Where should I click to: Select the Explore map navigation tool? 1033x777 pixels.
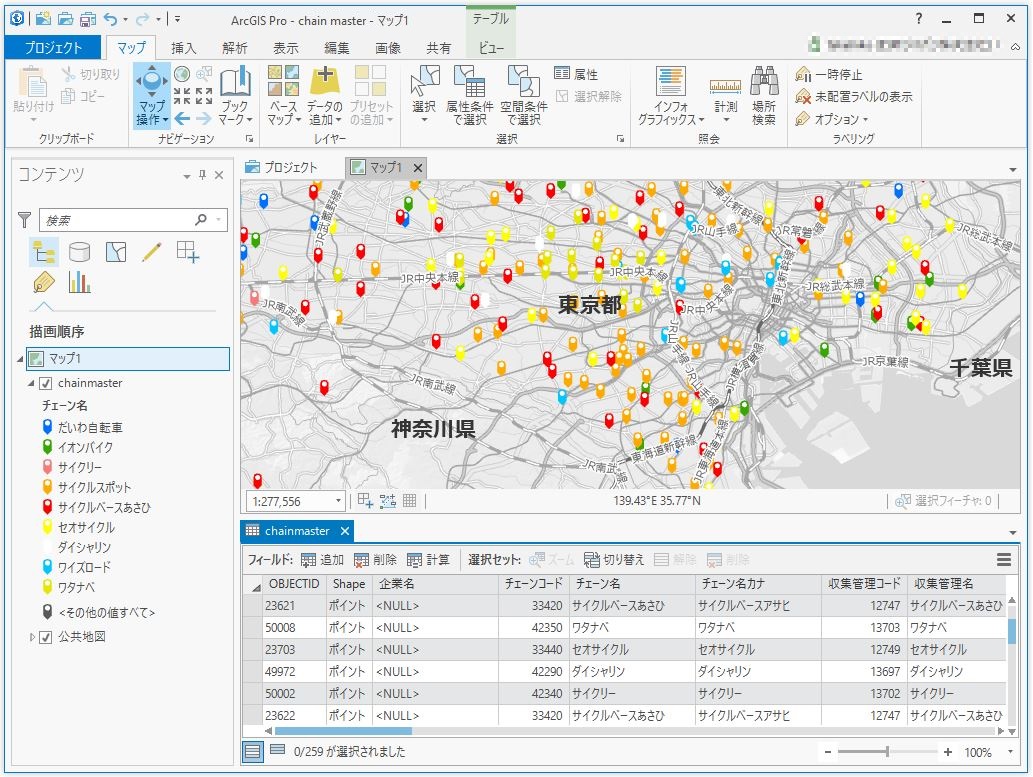coord(152,95)
